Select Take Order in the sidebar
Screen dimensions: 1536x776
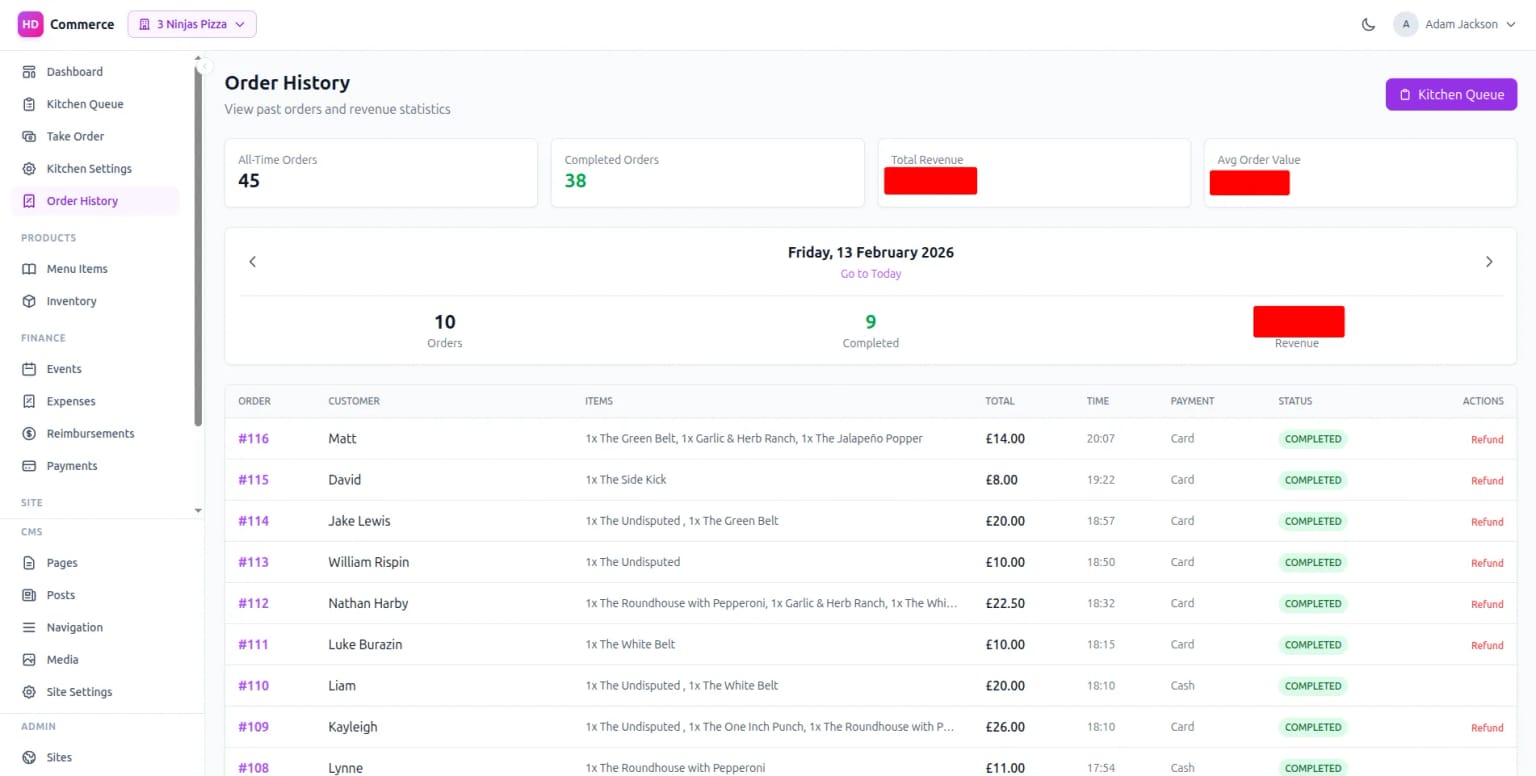pos(75,137)
